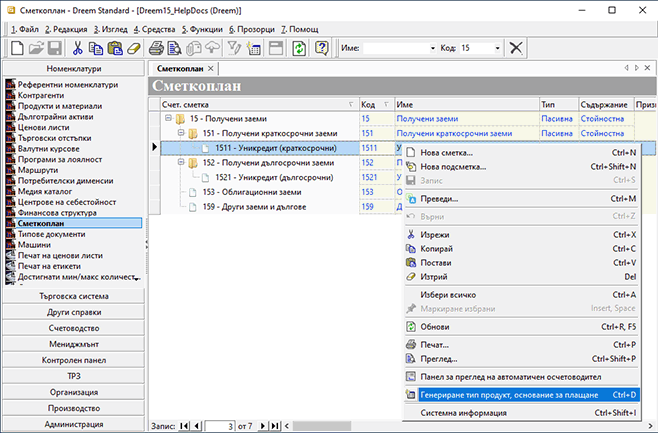Click the panel layout toolbar icon

tap(276, 48)
